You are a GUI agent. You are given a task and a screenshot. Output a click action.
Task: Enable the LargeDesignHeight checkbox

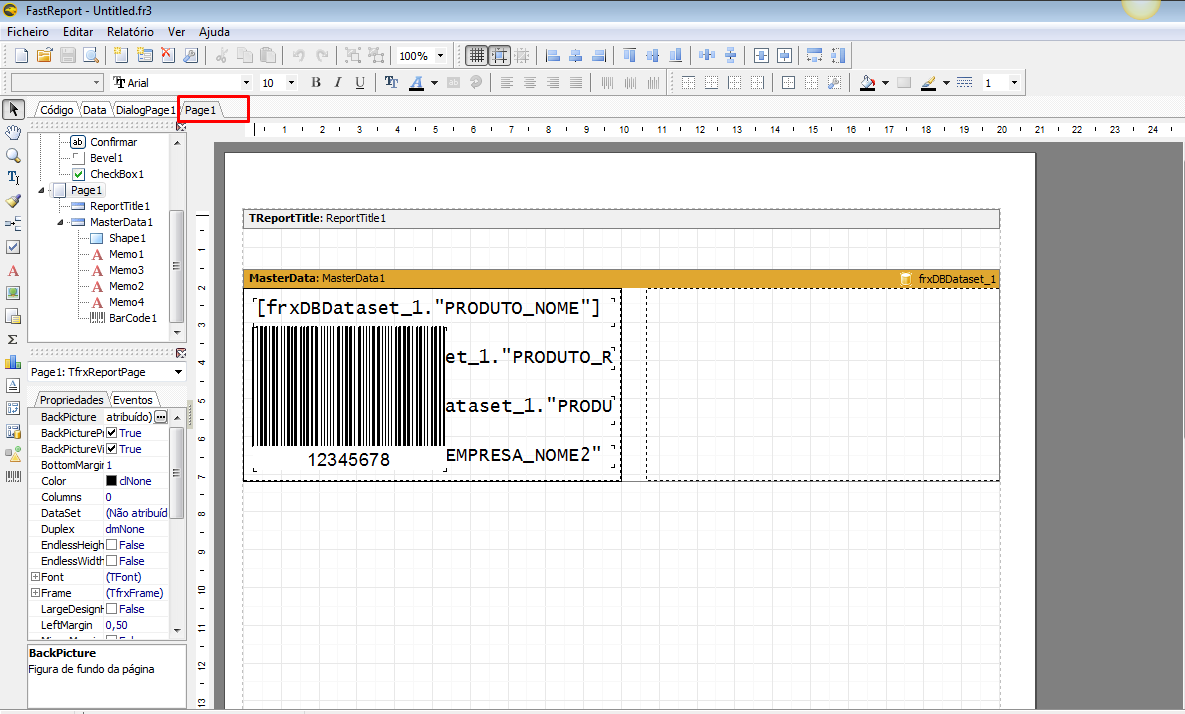coord(112,609)
